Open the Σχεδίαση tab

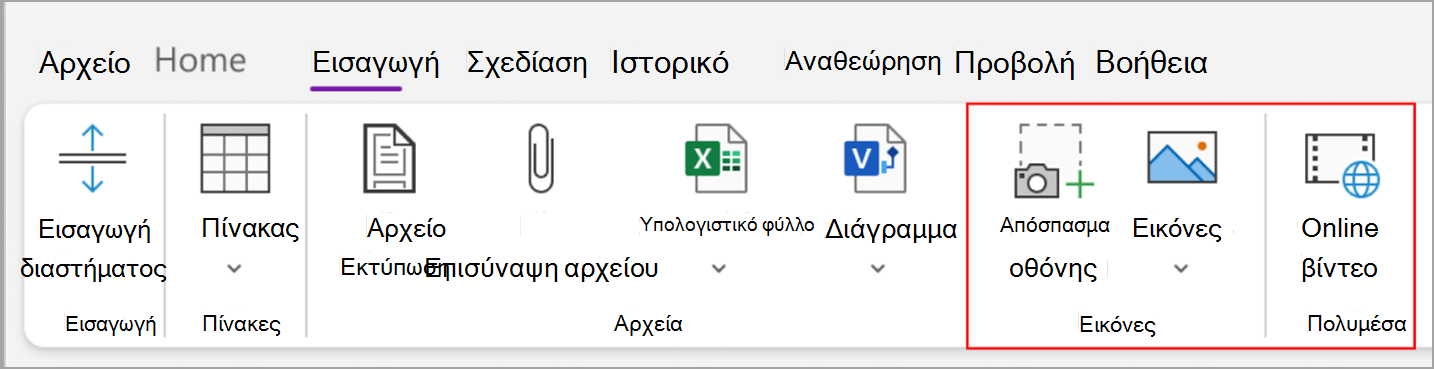527,64
